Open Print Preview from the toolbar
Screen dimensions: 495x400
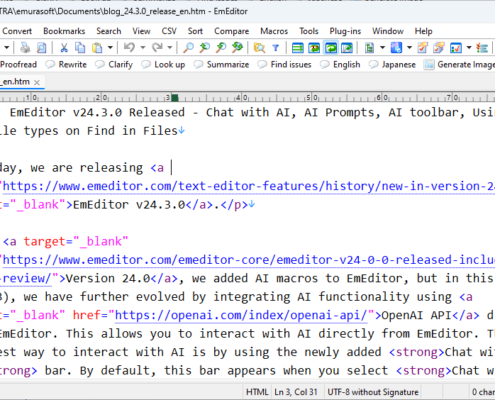pos(41,48)
